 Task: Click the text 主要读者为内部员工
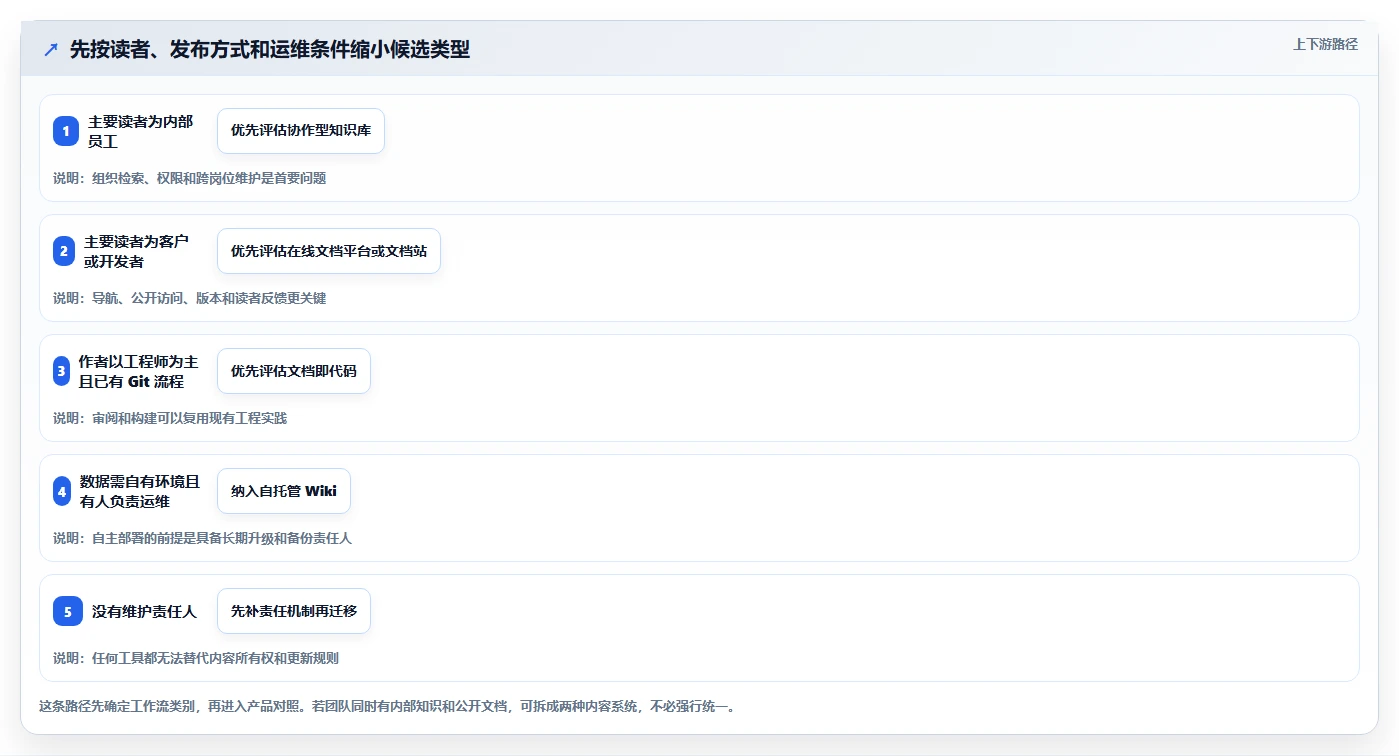(141, 131)
